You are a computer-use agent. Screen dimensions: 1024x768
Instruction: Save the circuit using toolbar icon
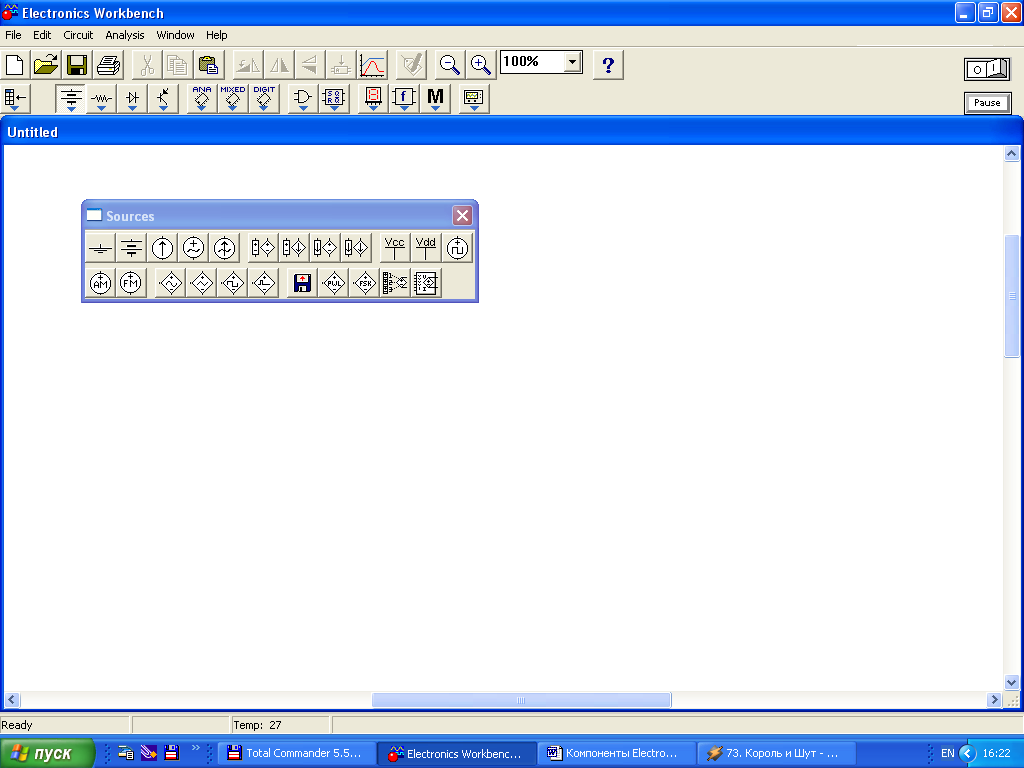pos(77,65)
